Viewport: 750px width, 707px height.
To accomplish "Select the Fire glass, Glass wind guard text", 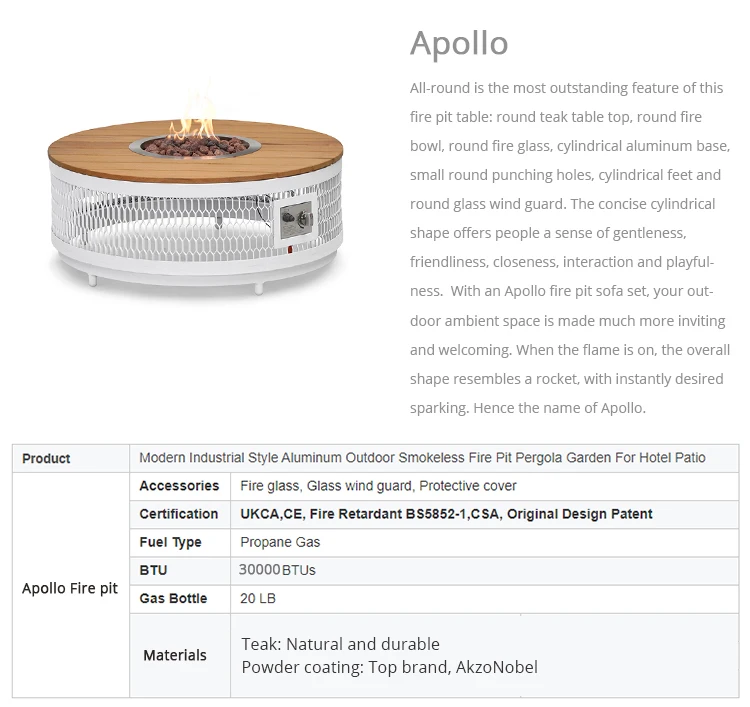I will (x=379, y=486).
